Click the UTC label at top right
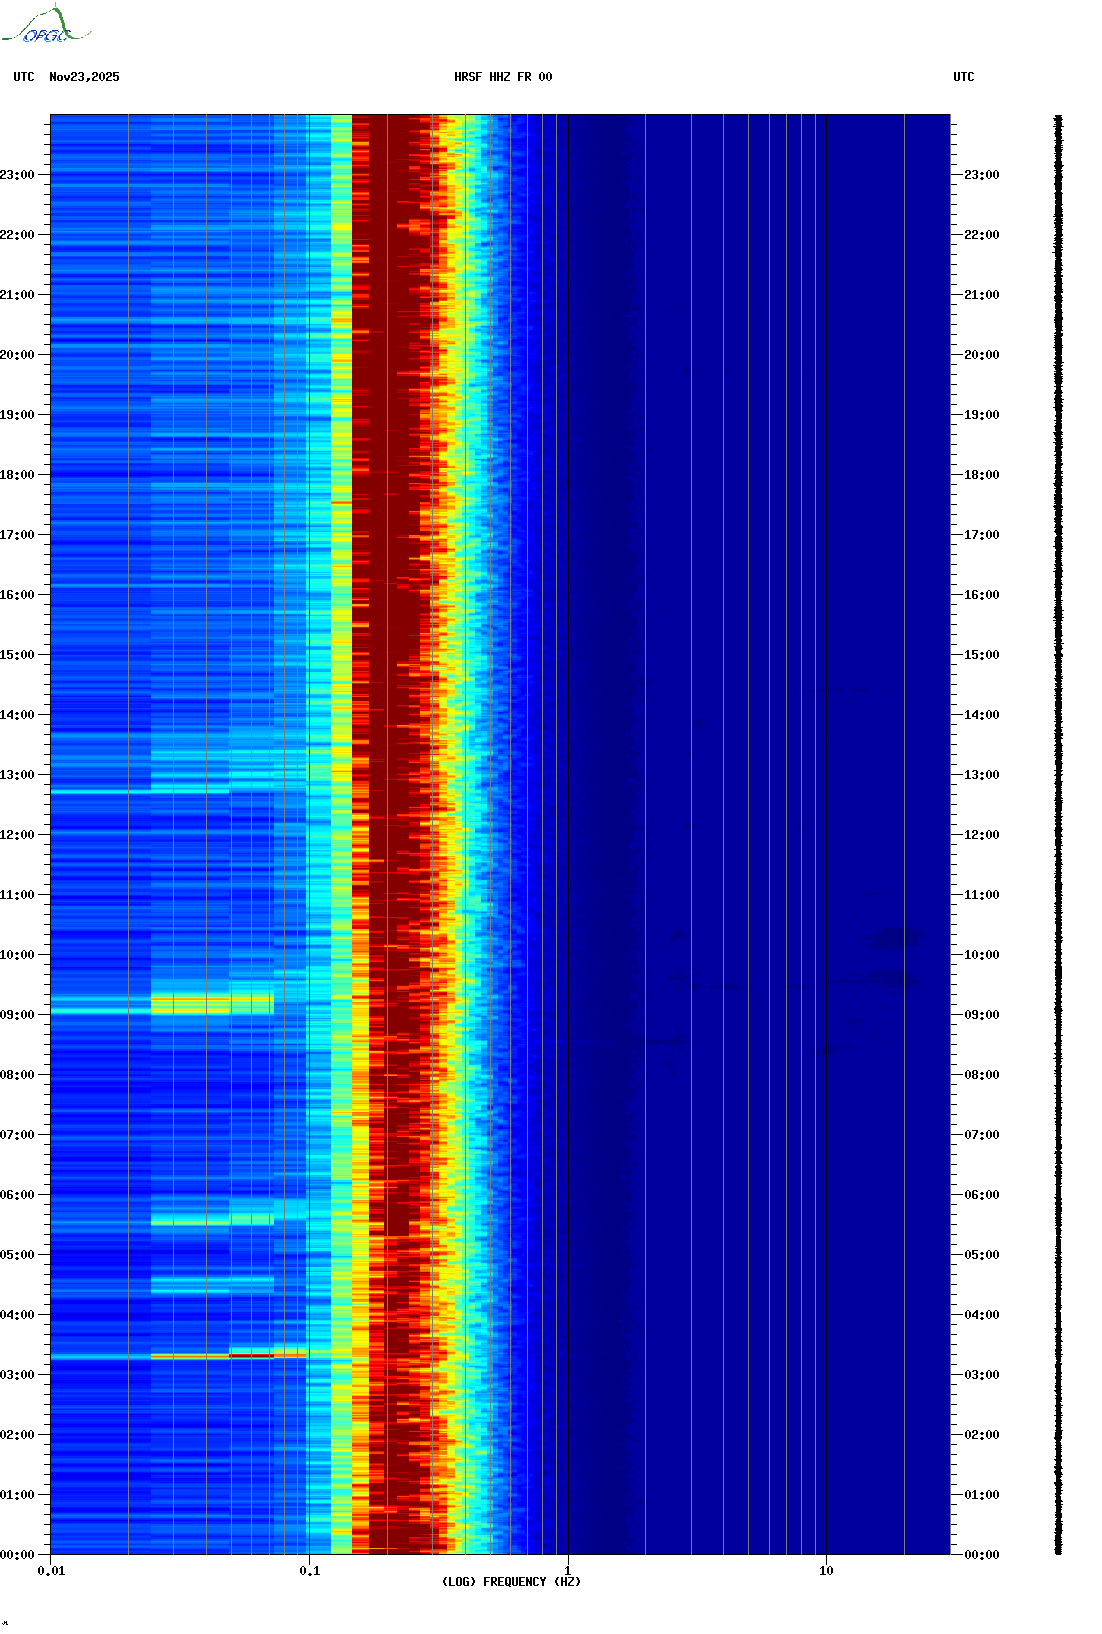Screen dimensions: 1102x1634 pos(963,77)
